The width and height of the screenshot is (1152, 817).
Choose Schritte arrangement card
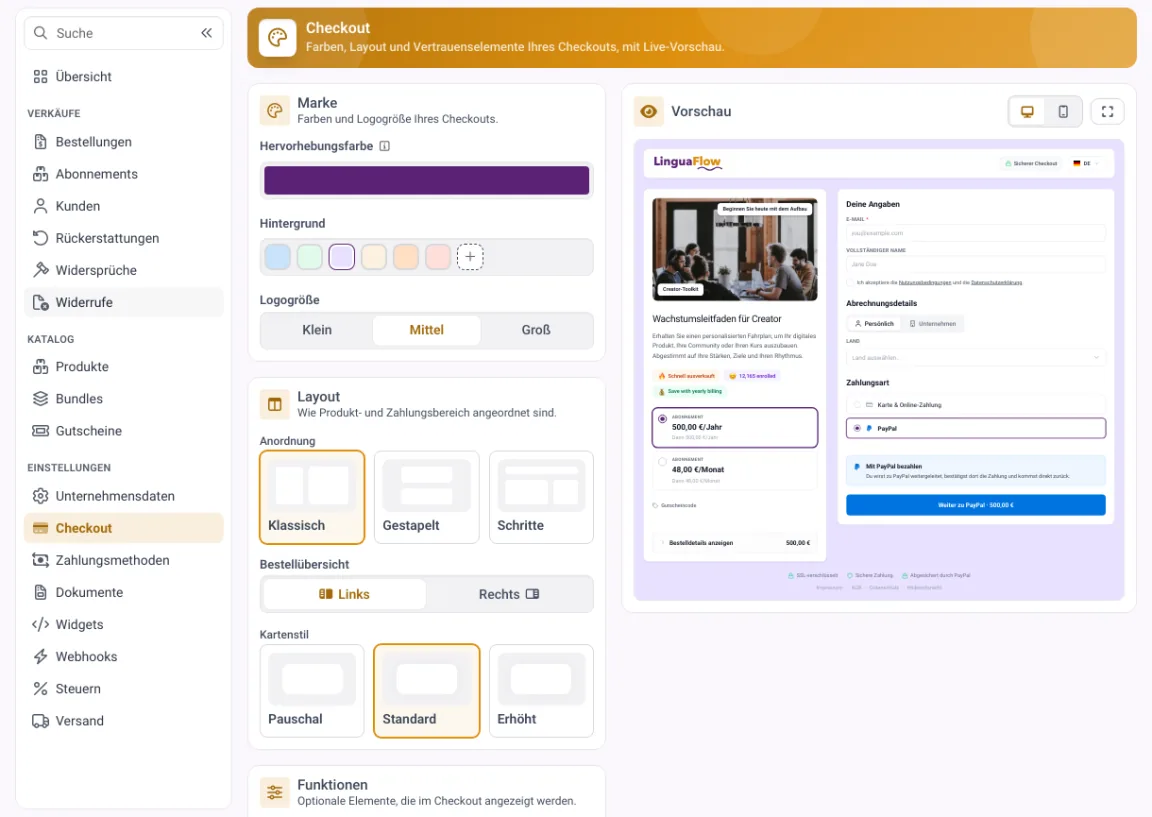tap(541, 497)
